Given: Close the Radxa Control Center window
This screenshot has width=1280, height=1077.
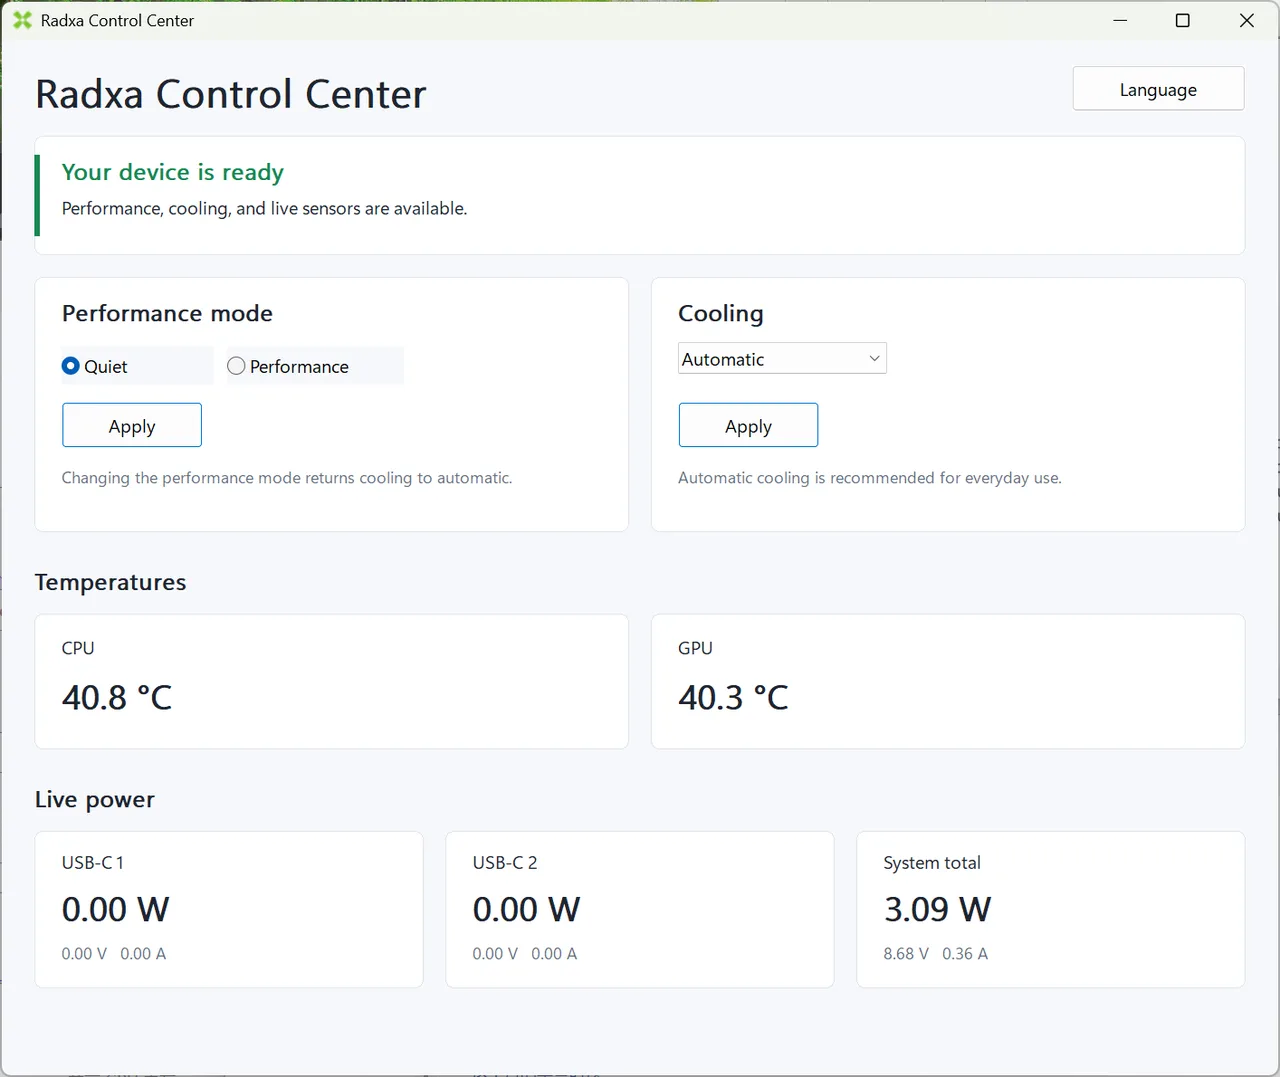Looking at the screenshot, I should [1247, 20].
